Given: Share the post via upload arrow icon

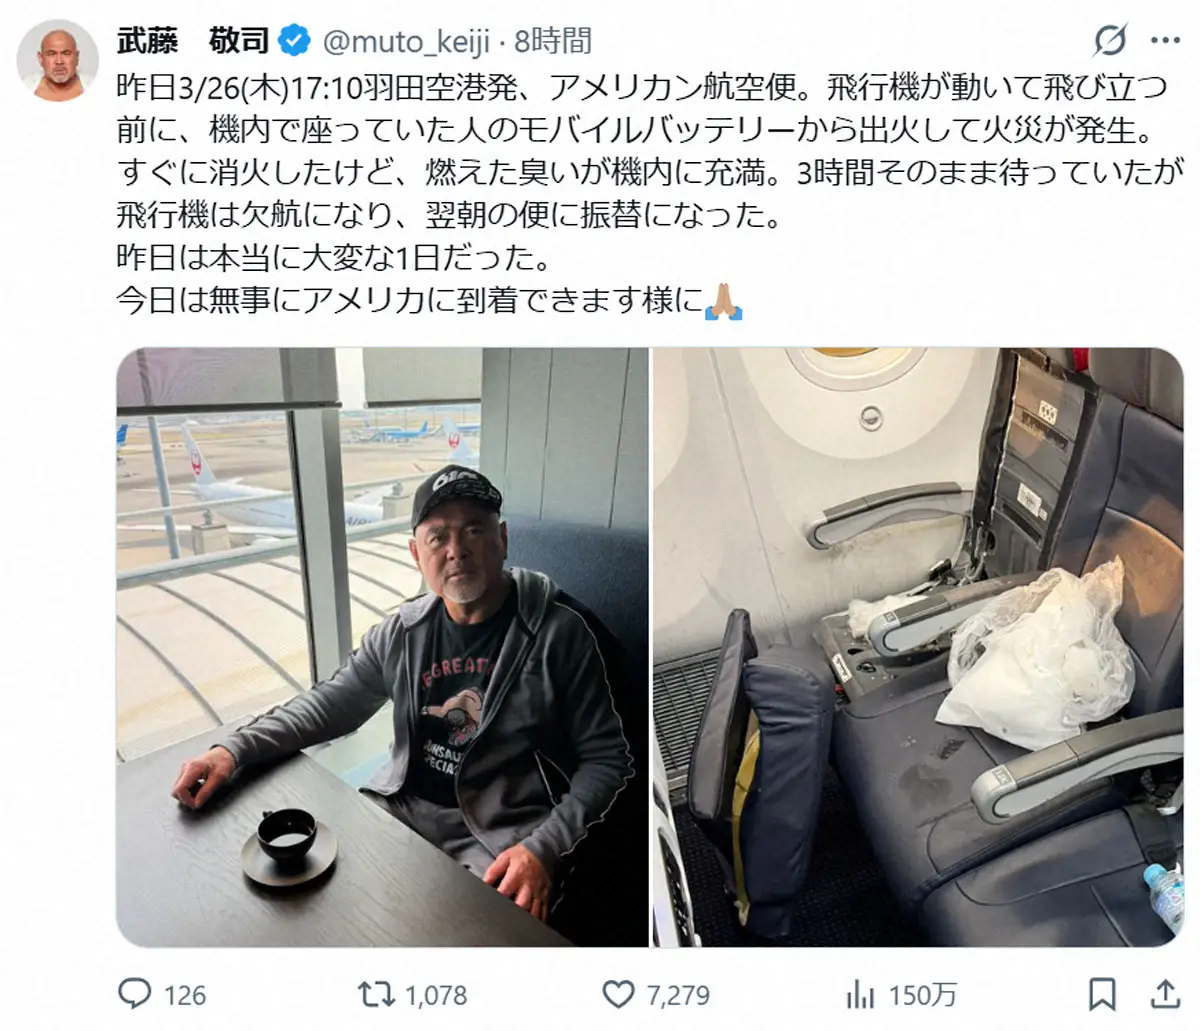Looking at the screenshot, I should coord(1165,993).
